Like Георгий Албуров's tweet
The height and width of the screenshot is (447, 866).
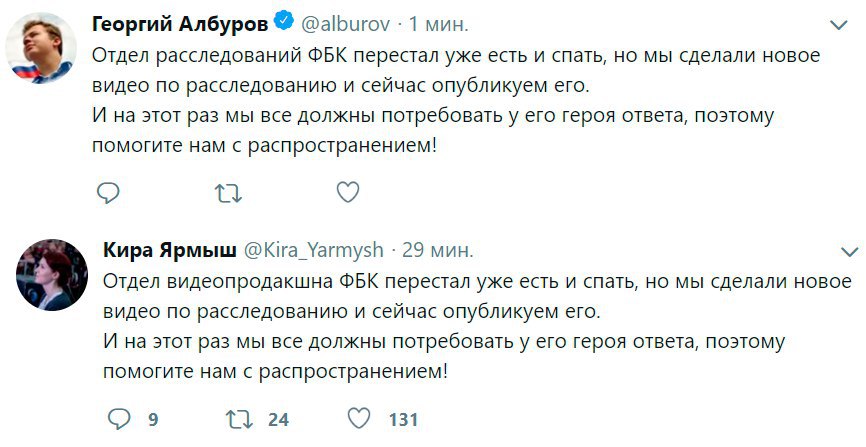[346, 192]
